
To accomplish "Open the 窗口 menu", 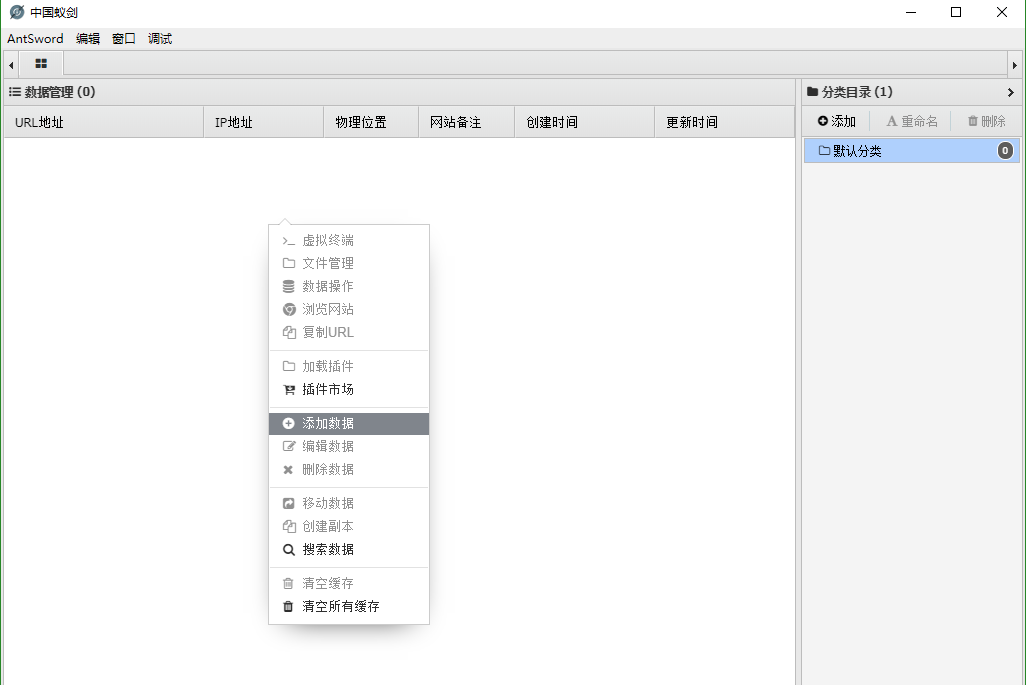I will (123, 39).
